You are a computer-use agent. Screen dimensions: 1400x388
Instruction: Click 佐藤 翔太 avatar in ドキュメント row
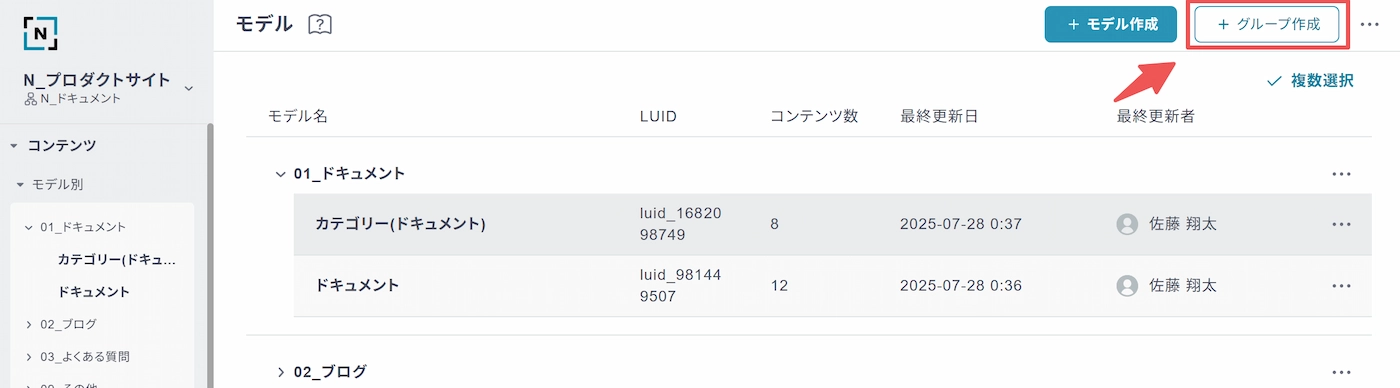point(1127,286)
